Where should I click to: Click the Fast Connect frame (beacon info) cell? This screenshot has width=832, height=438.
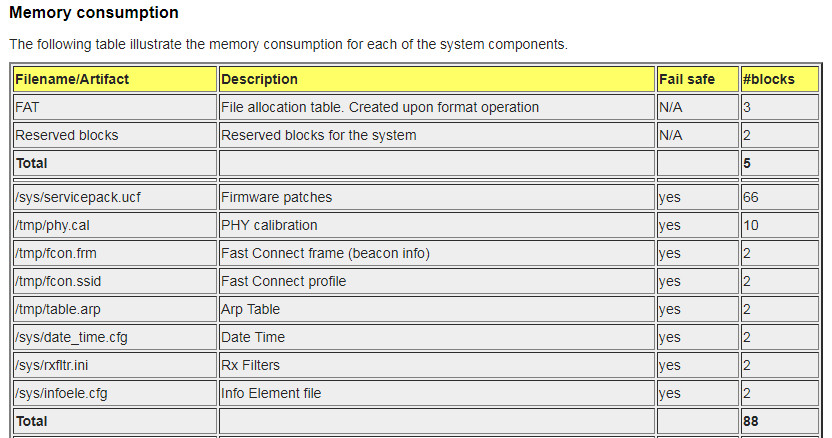[325, 253]
